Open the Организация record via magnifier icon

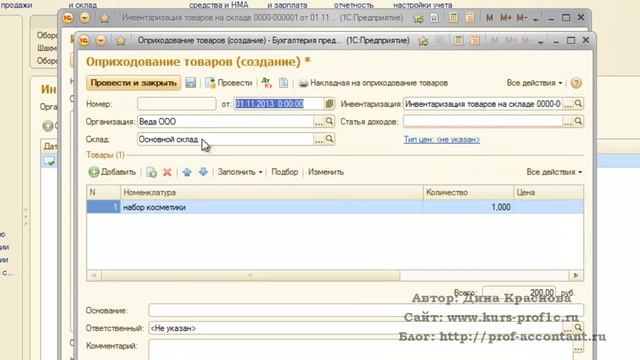(329, 122)
